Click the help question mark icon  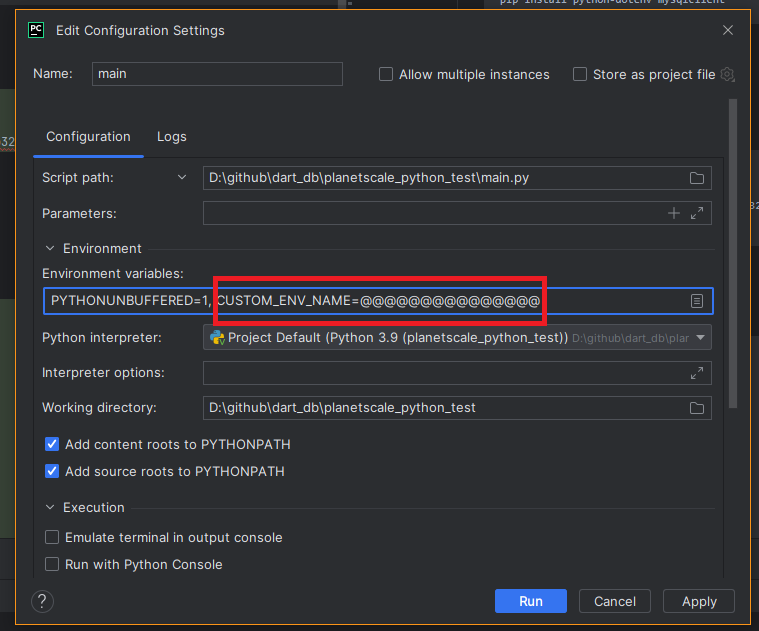[x=42, y=601]
